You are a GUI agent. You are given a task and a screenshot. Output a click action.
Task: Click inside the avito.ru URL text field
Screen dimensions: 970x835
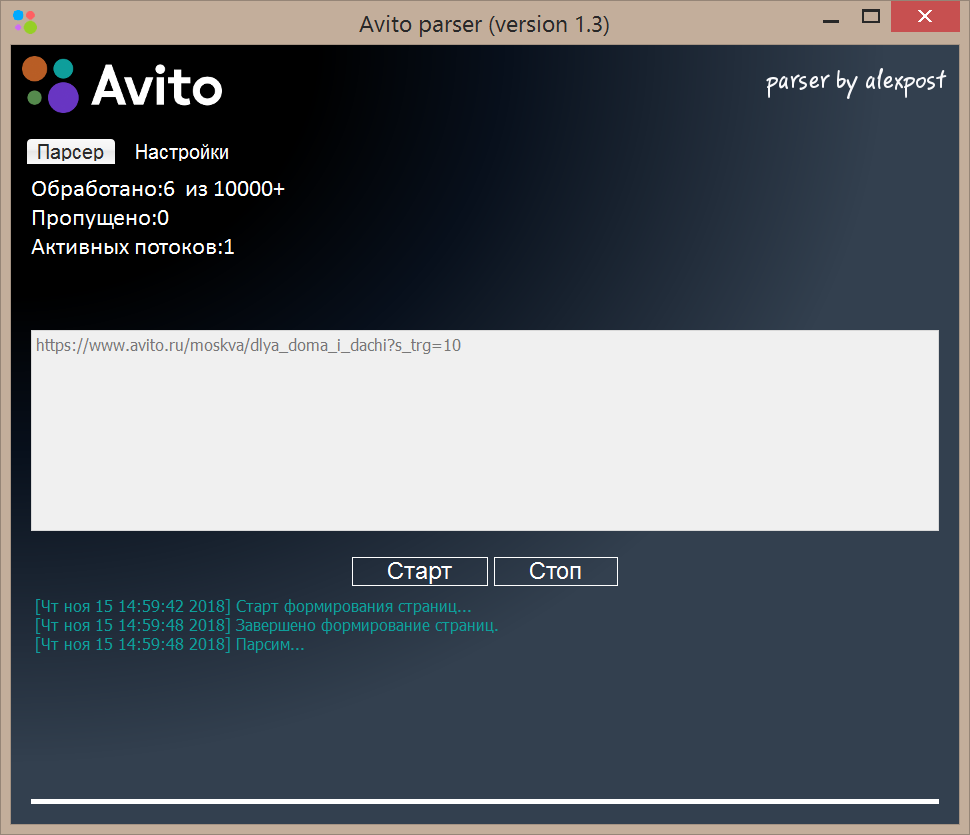click(484, 430)
